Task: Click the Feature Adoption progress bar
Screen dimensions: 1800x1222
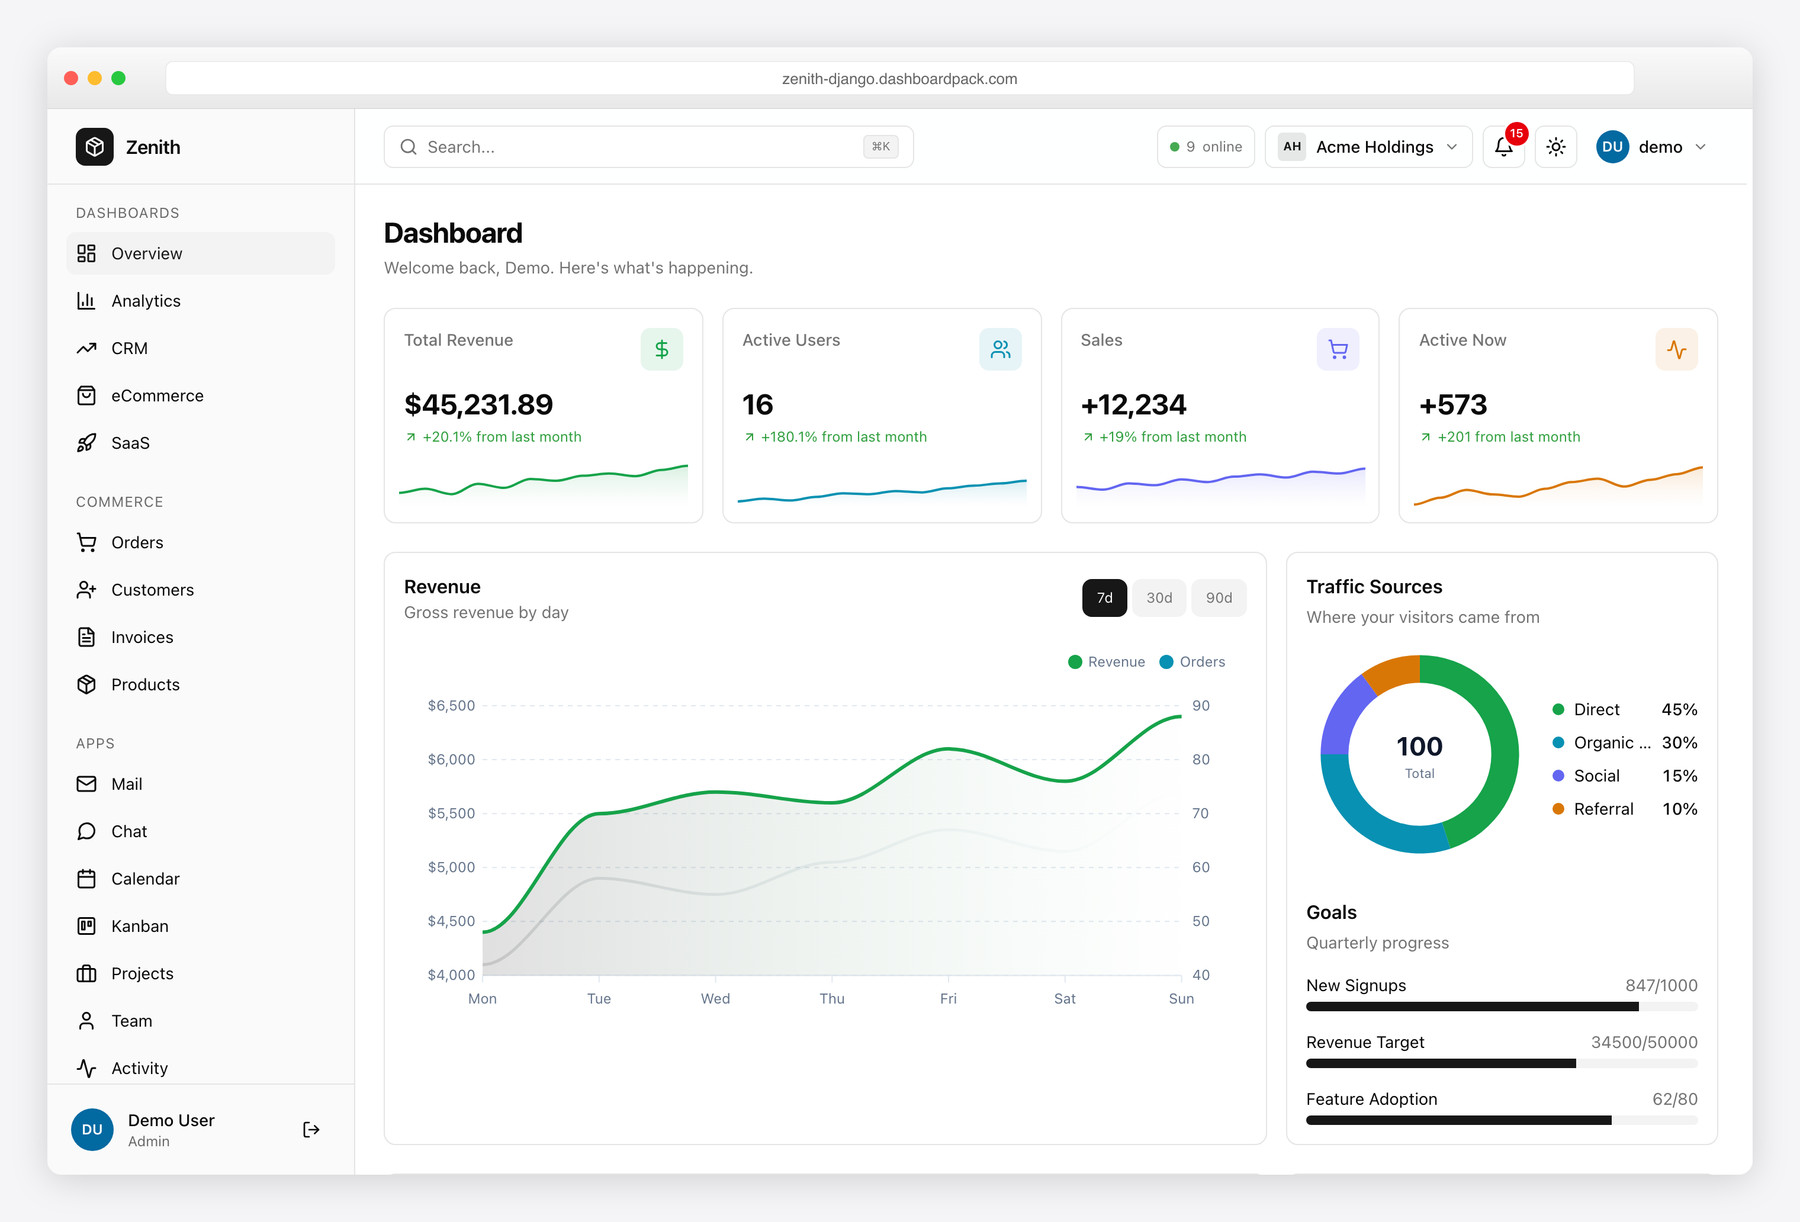Action: [x=1502, y=1121]
